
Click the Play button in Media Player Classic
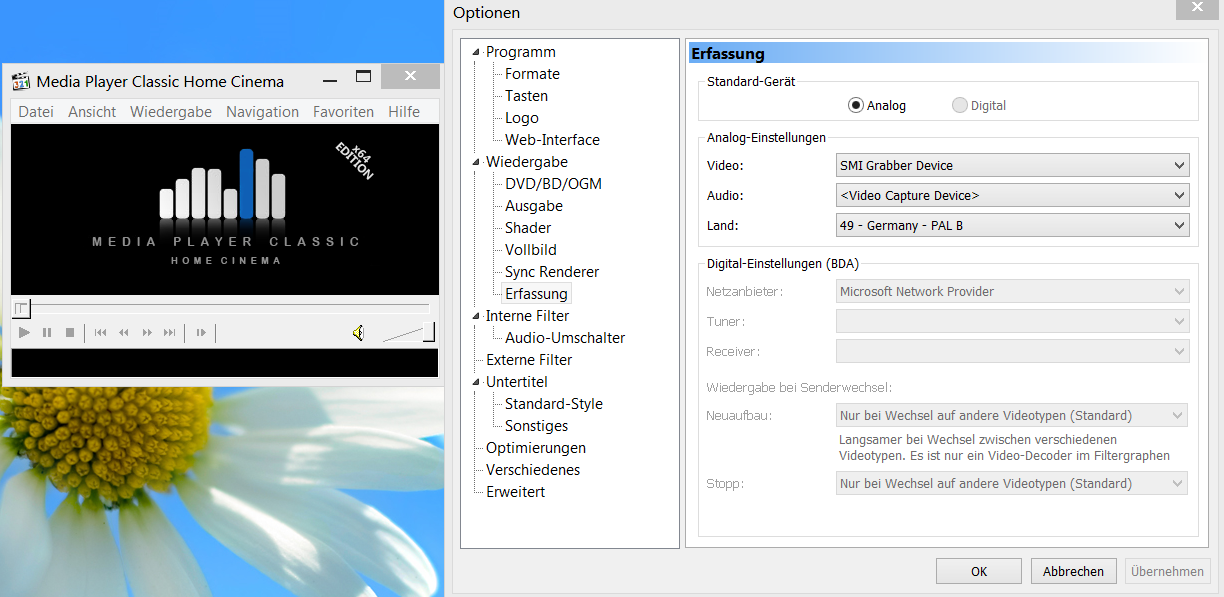click(x=25, y=332)
